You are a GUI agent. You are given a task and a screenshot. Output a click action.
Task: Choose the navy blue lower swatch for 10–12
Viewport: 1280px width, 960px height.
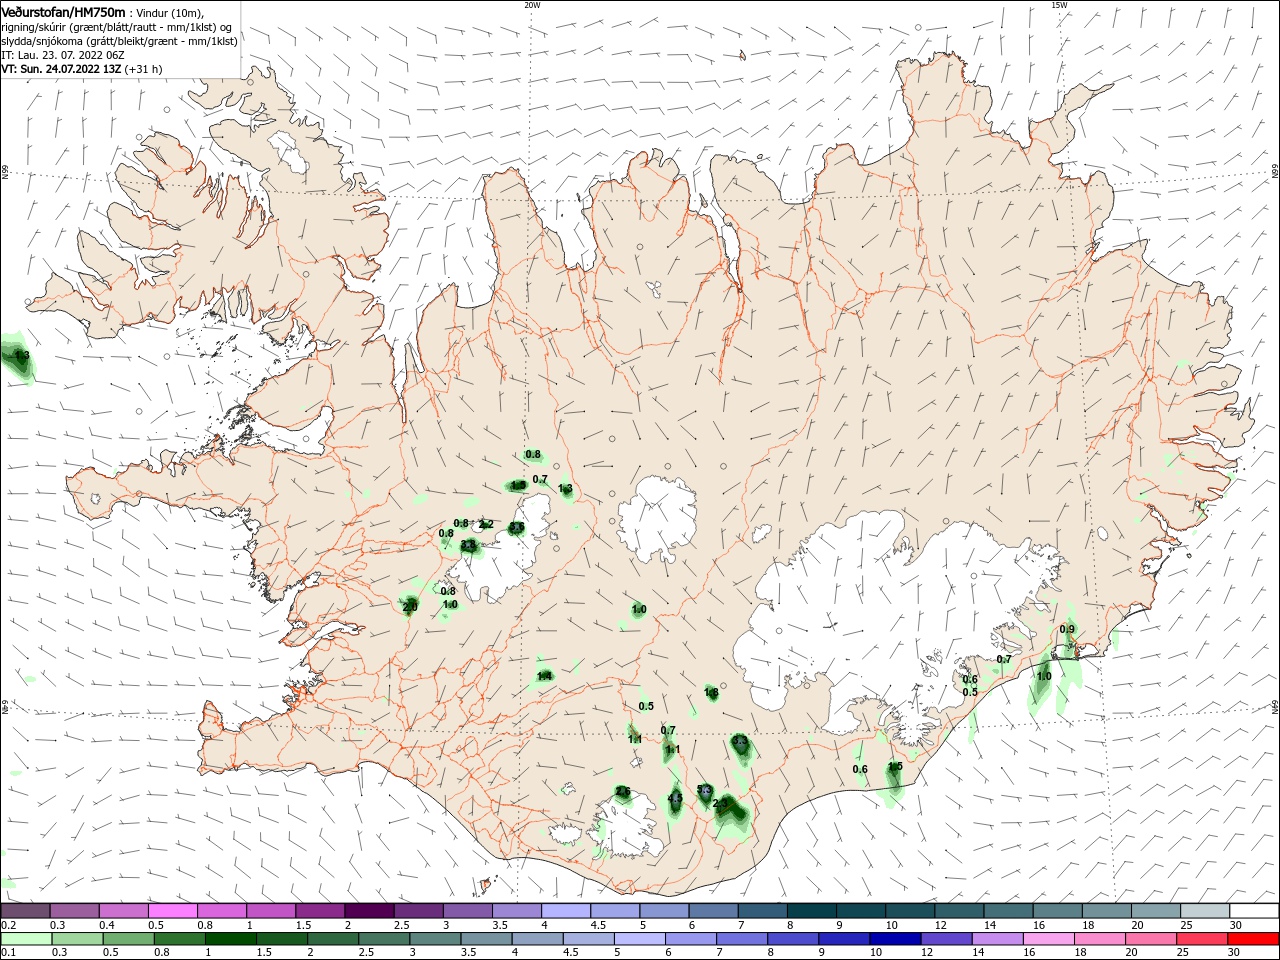click(895, 939)
